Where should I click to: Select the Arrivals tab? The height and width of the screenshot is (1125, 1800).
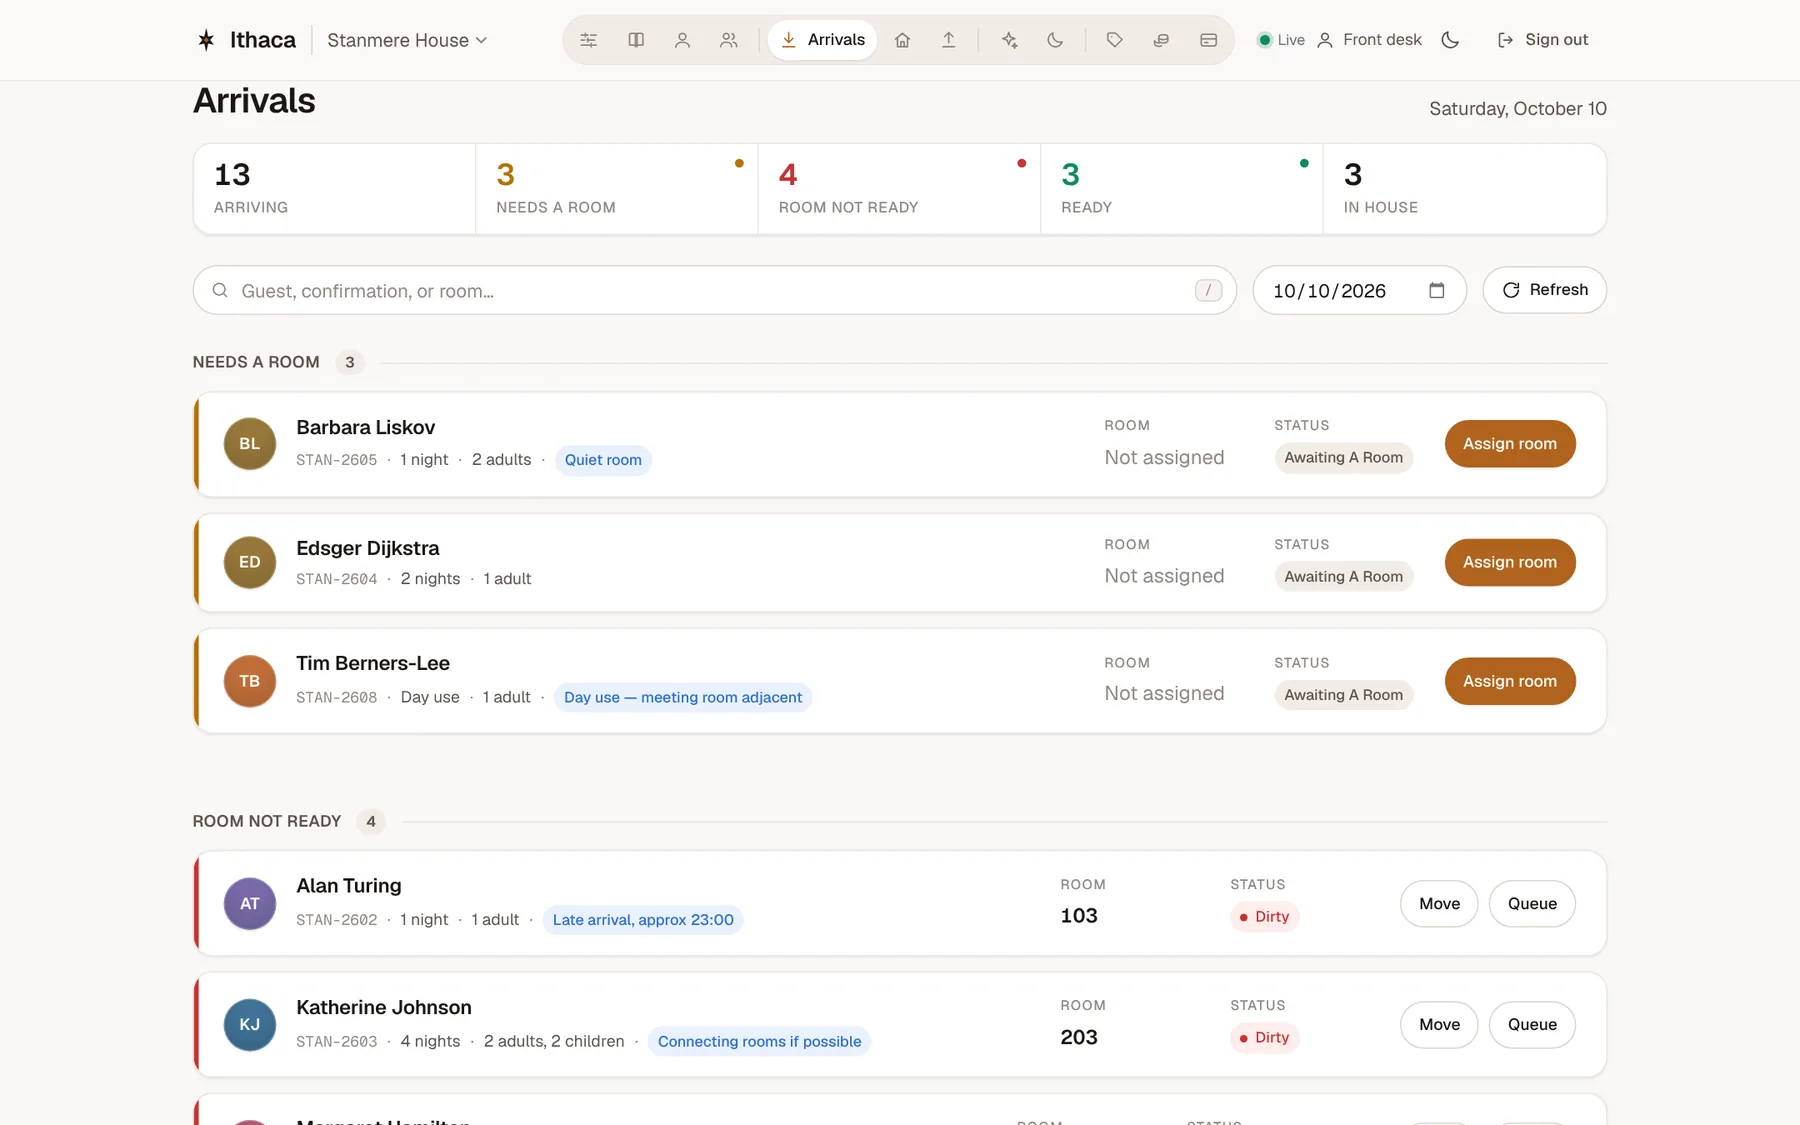[823, 40]
